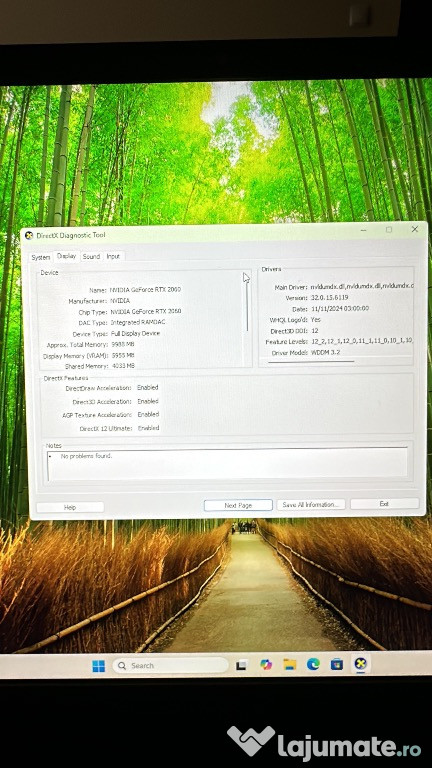This screenshot has width=432, height=768.
Task: Launch Microsoft Edge from the taskbar
Action: (x=313, y=664)
